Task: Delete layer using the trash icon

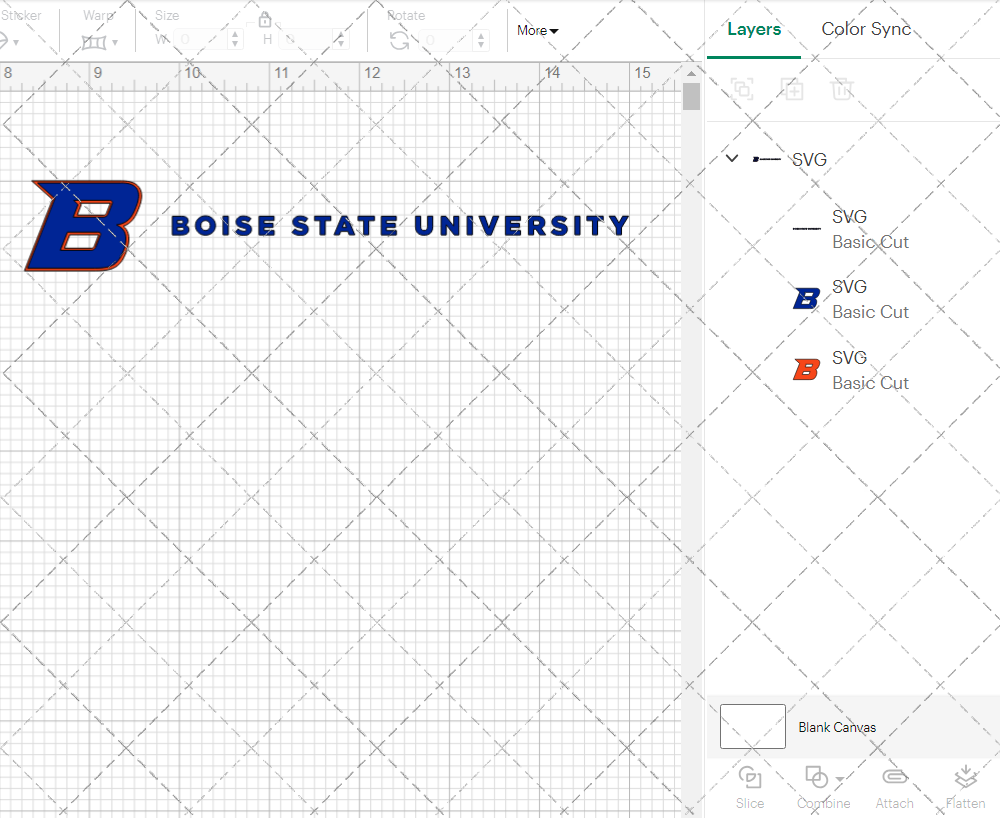Action: [x=843, y=89]
